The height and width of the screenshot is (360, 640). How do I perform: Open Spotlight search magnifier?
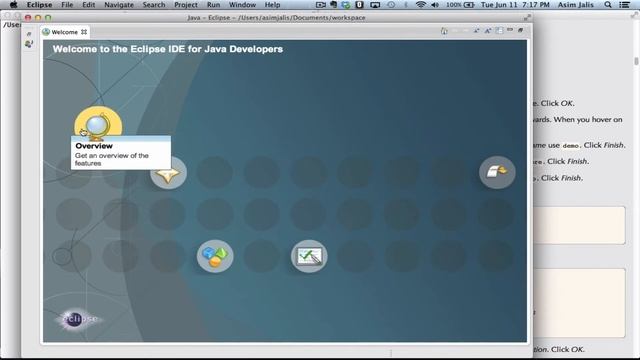608,5
